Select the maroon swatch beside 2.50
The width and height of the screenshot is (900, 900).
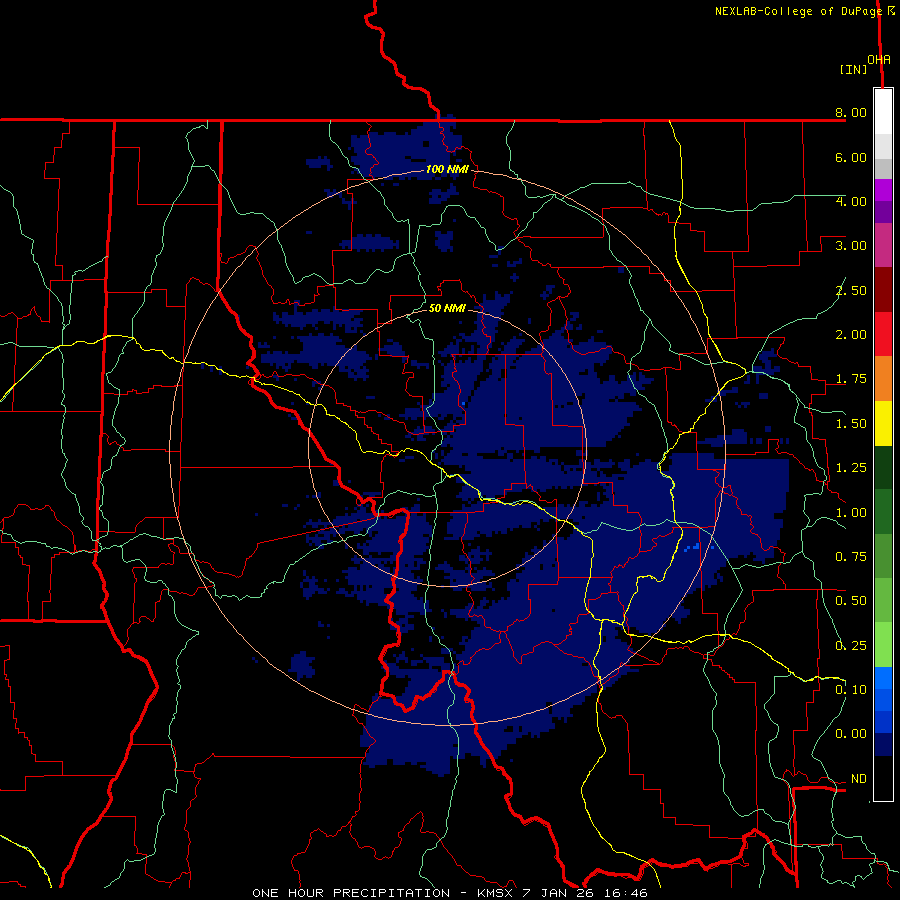pyautogui.click(x=883, y=290)
